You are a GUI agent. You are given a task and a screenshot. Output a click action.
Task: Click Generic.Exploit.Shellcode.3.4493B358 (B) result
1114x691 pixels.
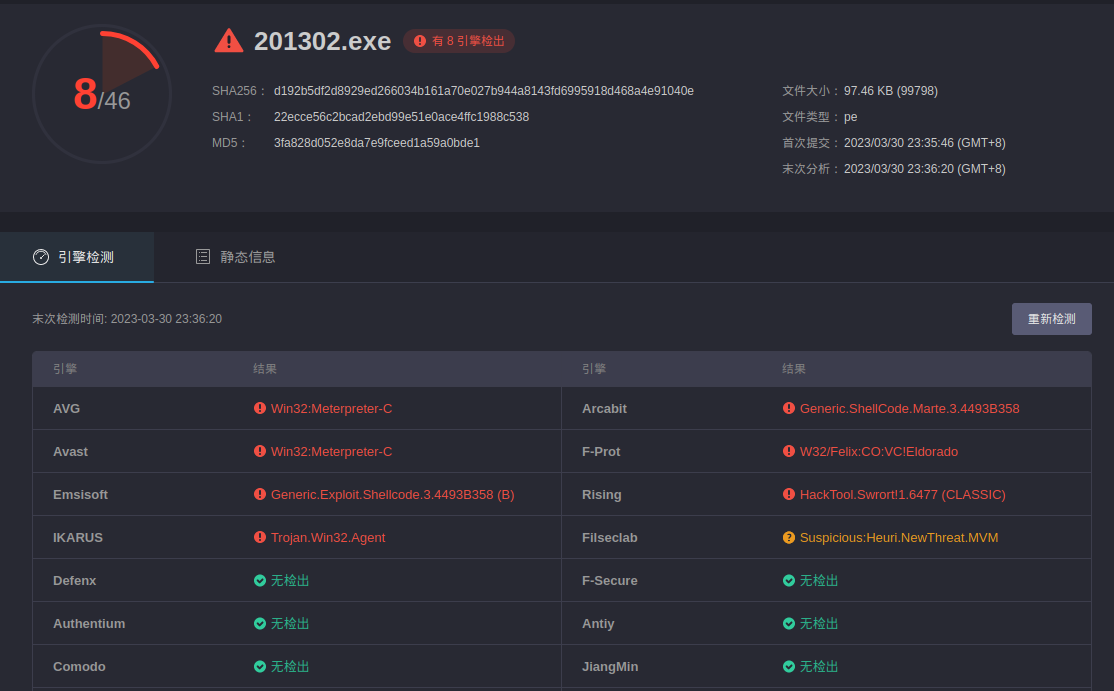(392, 494)
